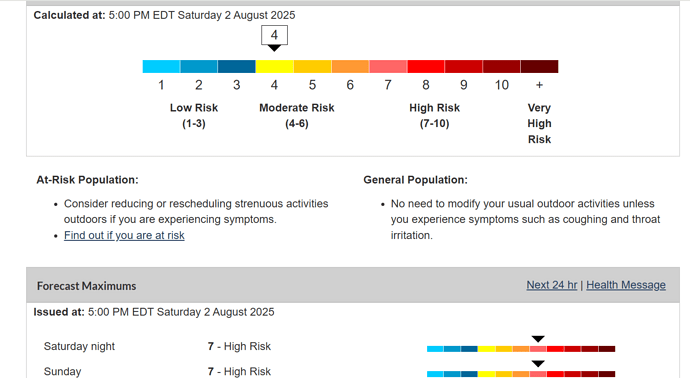Click the Saturday night forecast marker triangle
Screen dimensions: 690x378
click(538, 339)
